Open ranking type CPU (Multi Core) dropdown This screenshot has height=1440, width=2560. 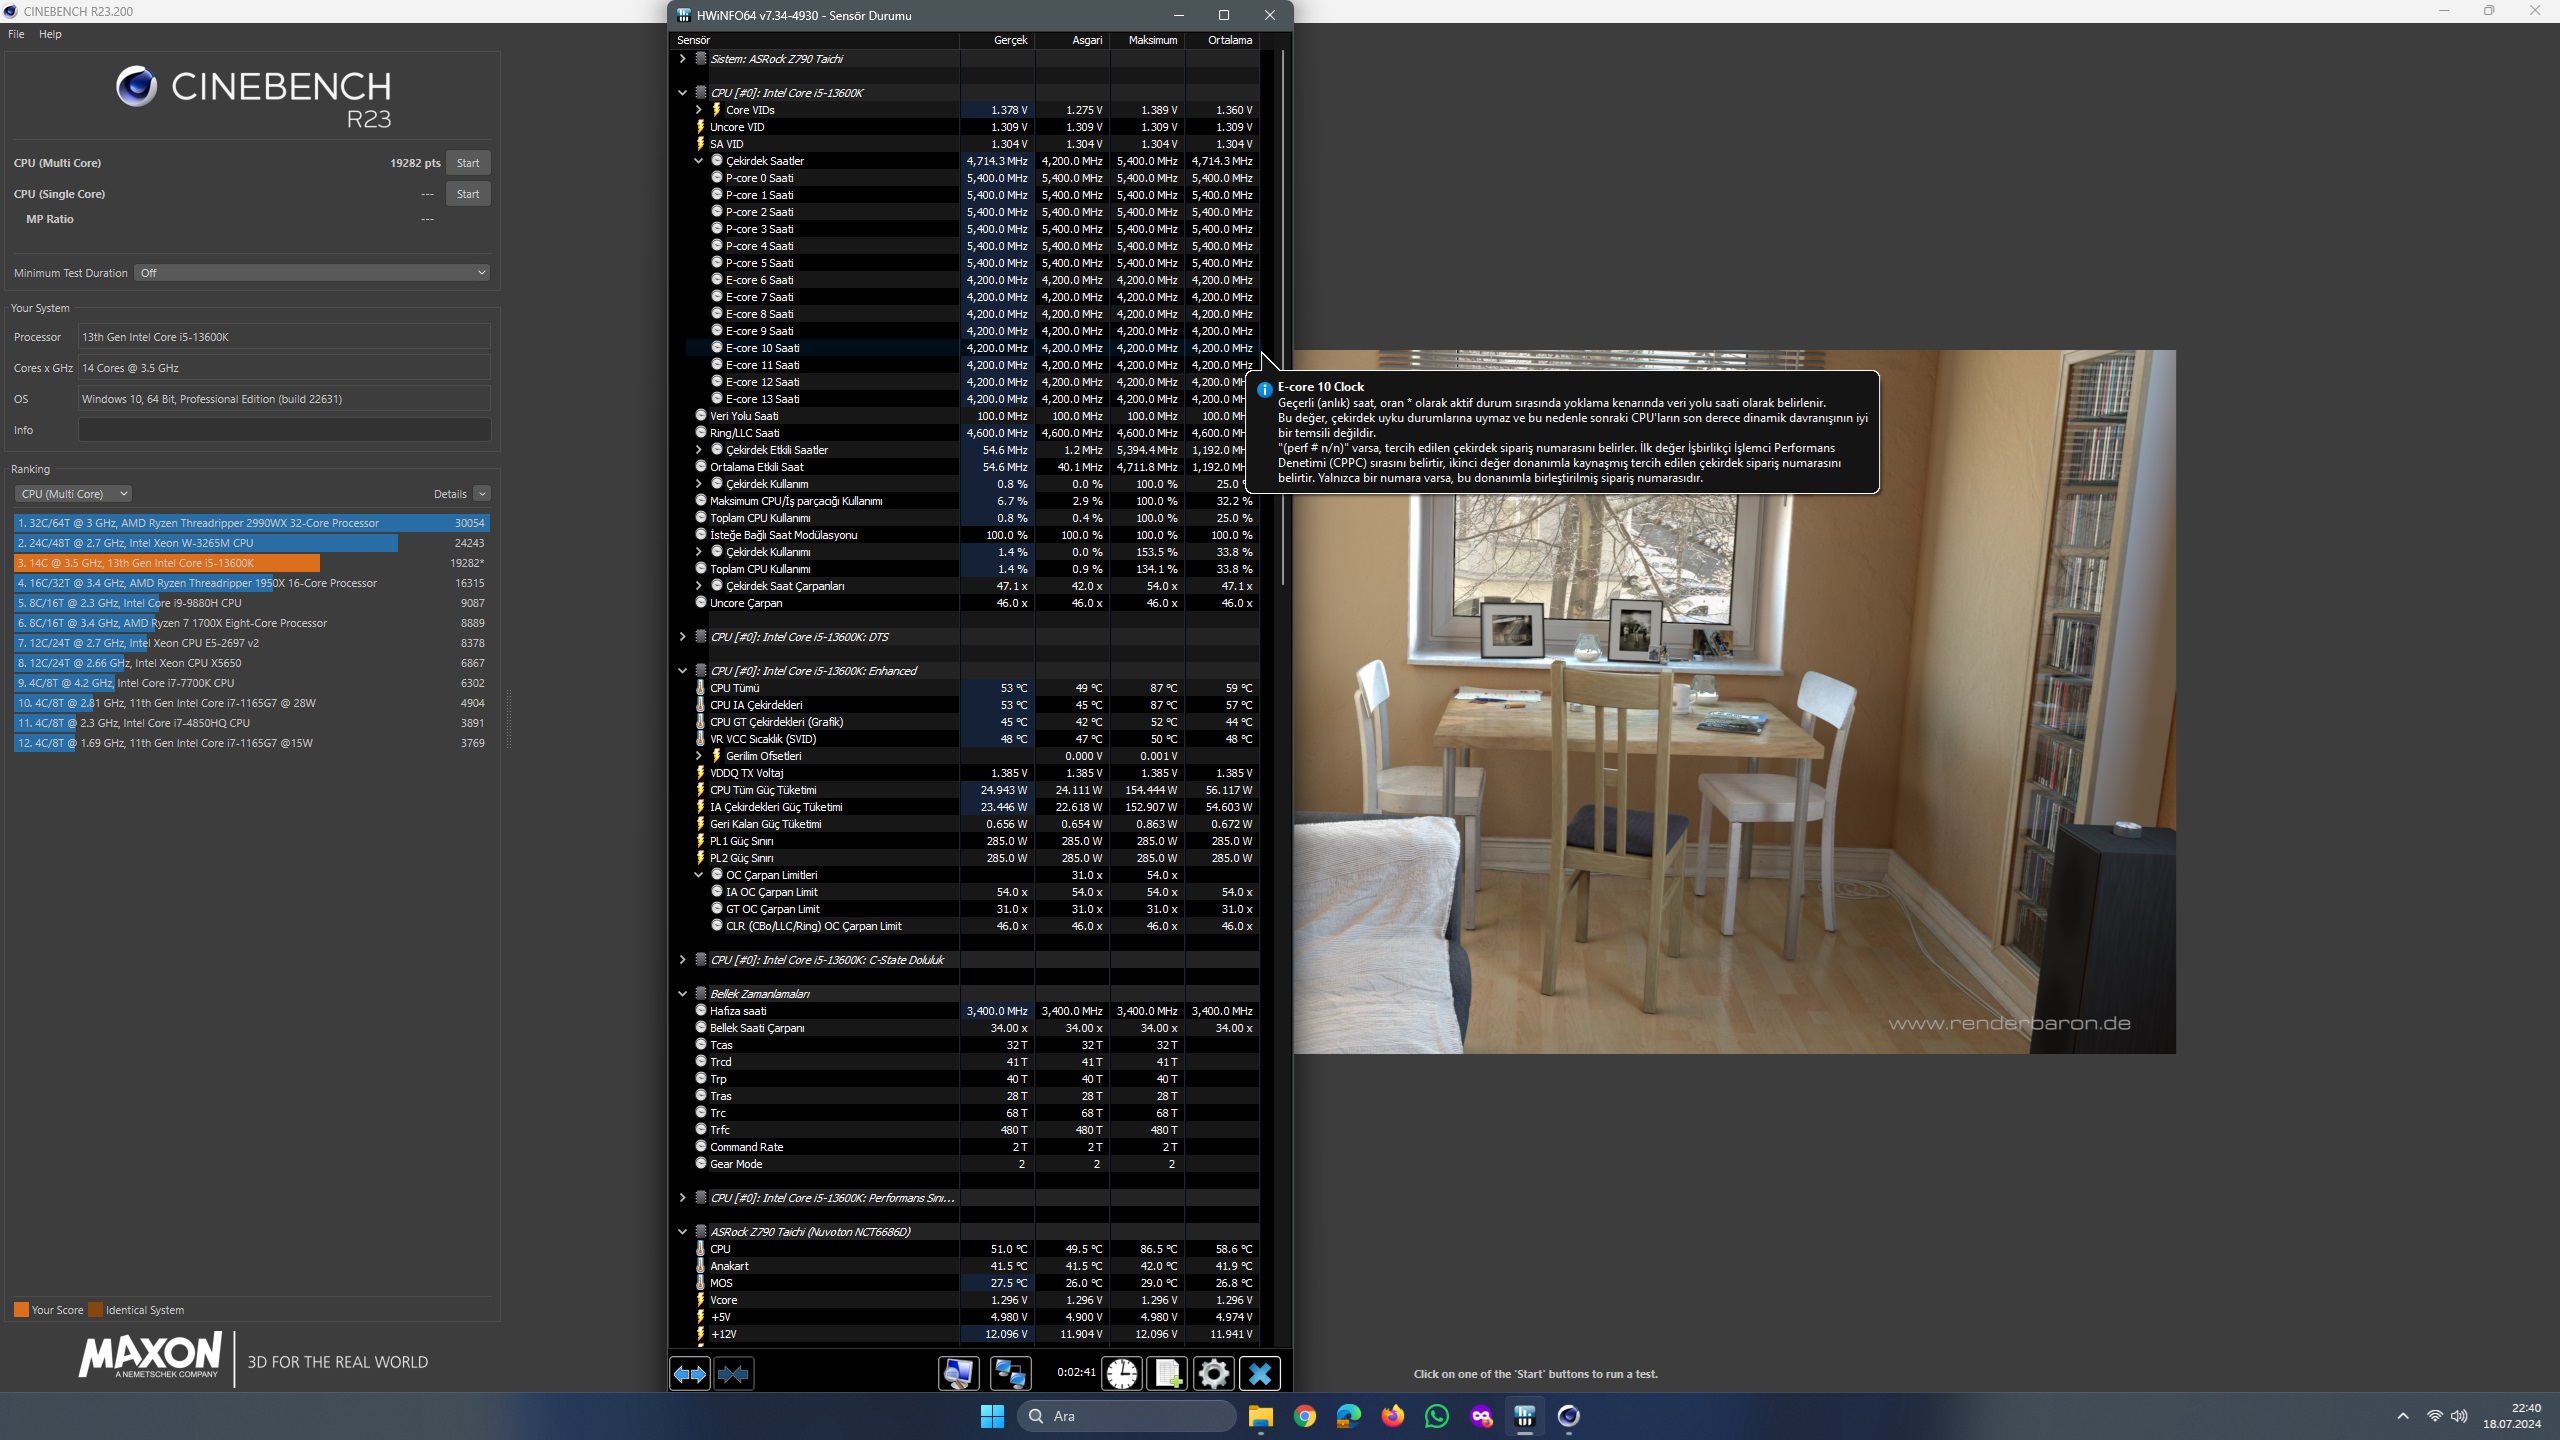tap(73, 494)
